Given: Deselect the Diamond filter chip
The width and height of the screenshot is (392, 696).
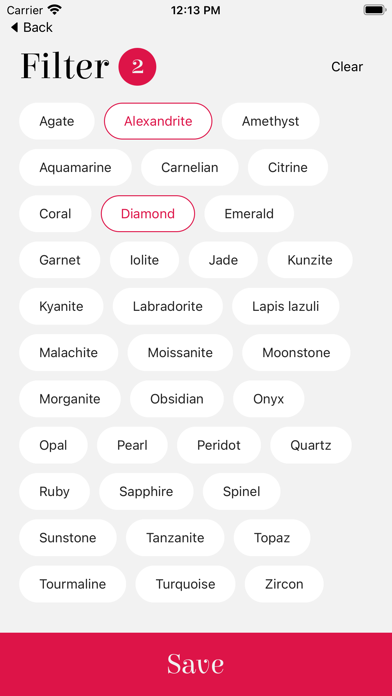Looking at the screenshot, I should click(x=148, y=214).
